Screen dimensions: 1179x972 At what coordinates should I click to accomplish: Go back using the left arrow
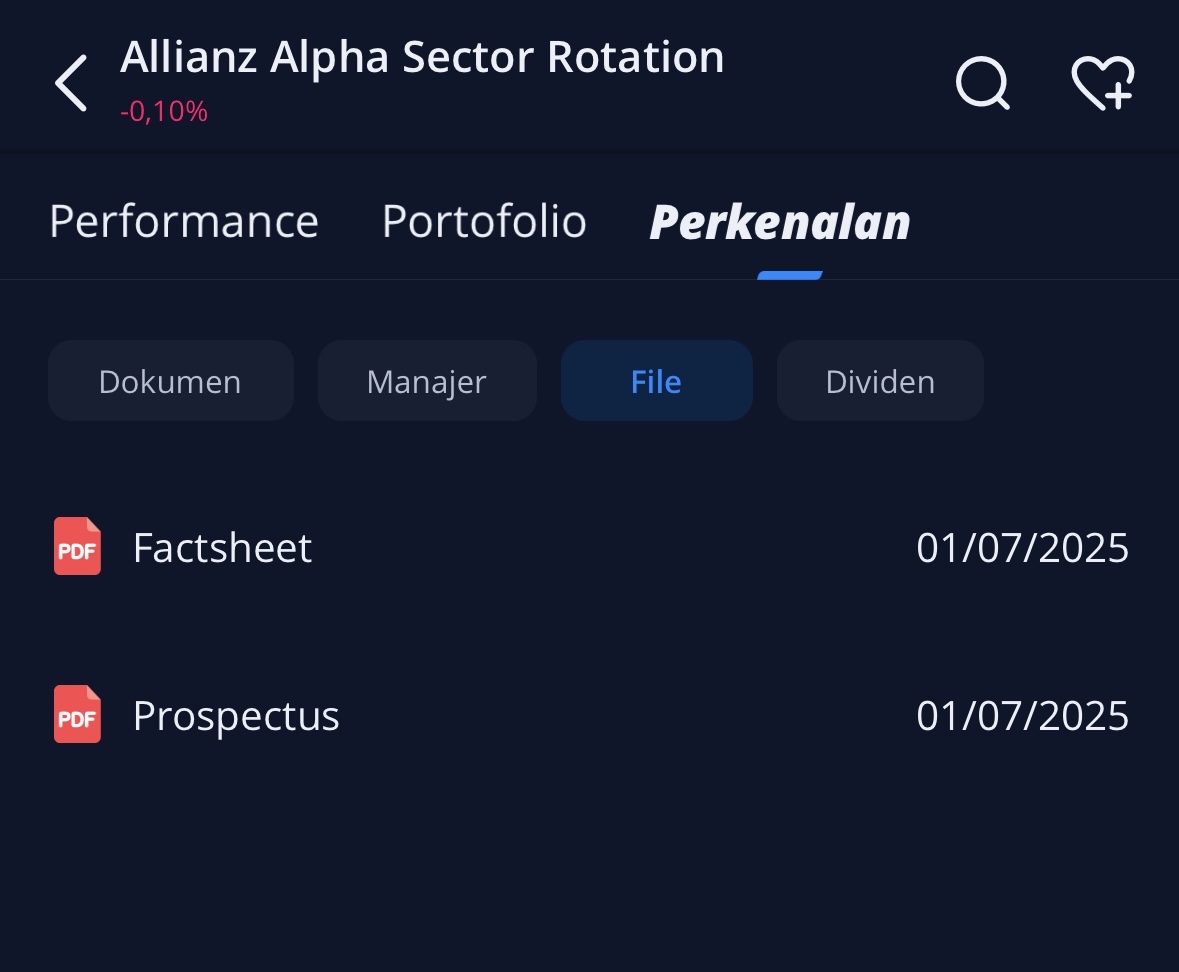click(x=71, y=83)
